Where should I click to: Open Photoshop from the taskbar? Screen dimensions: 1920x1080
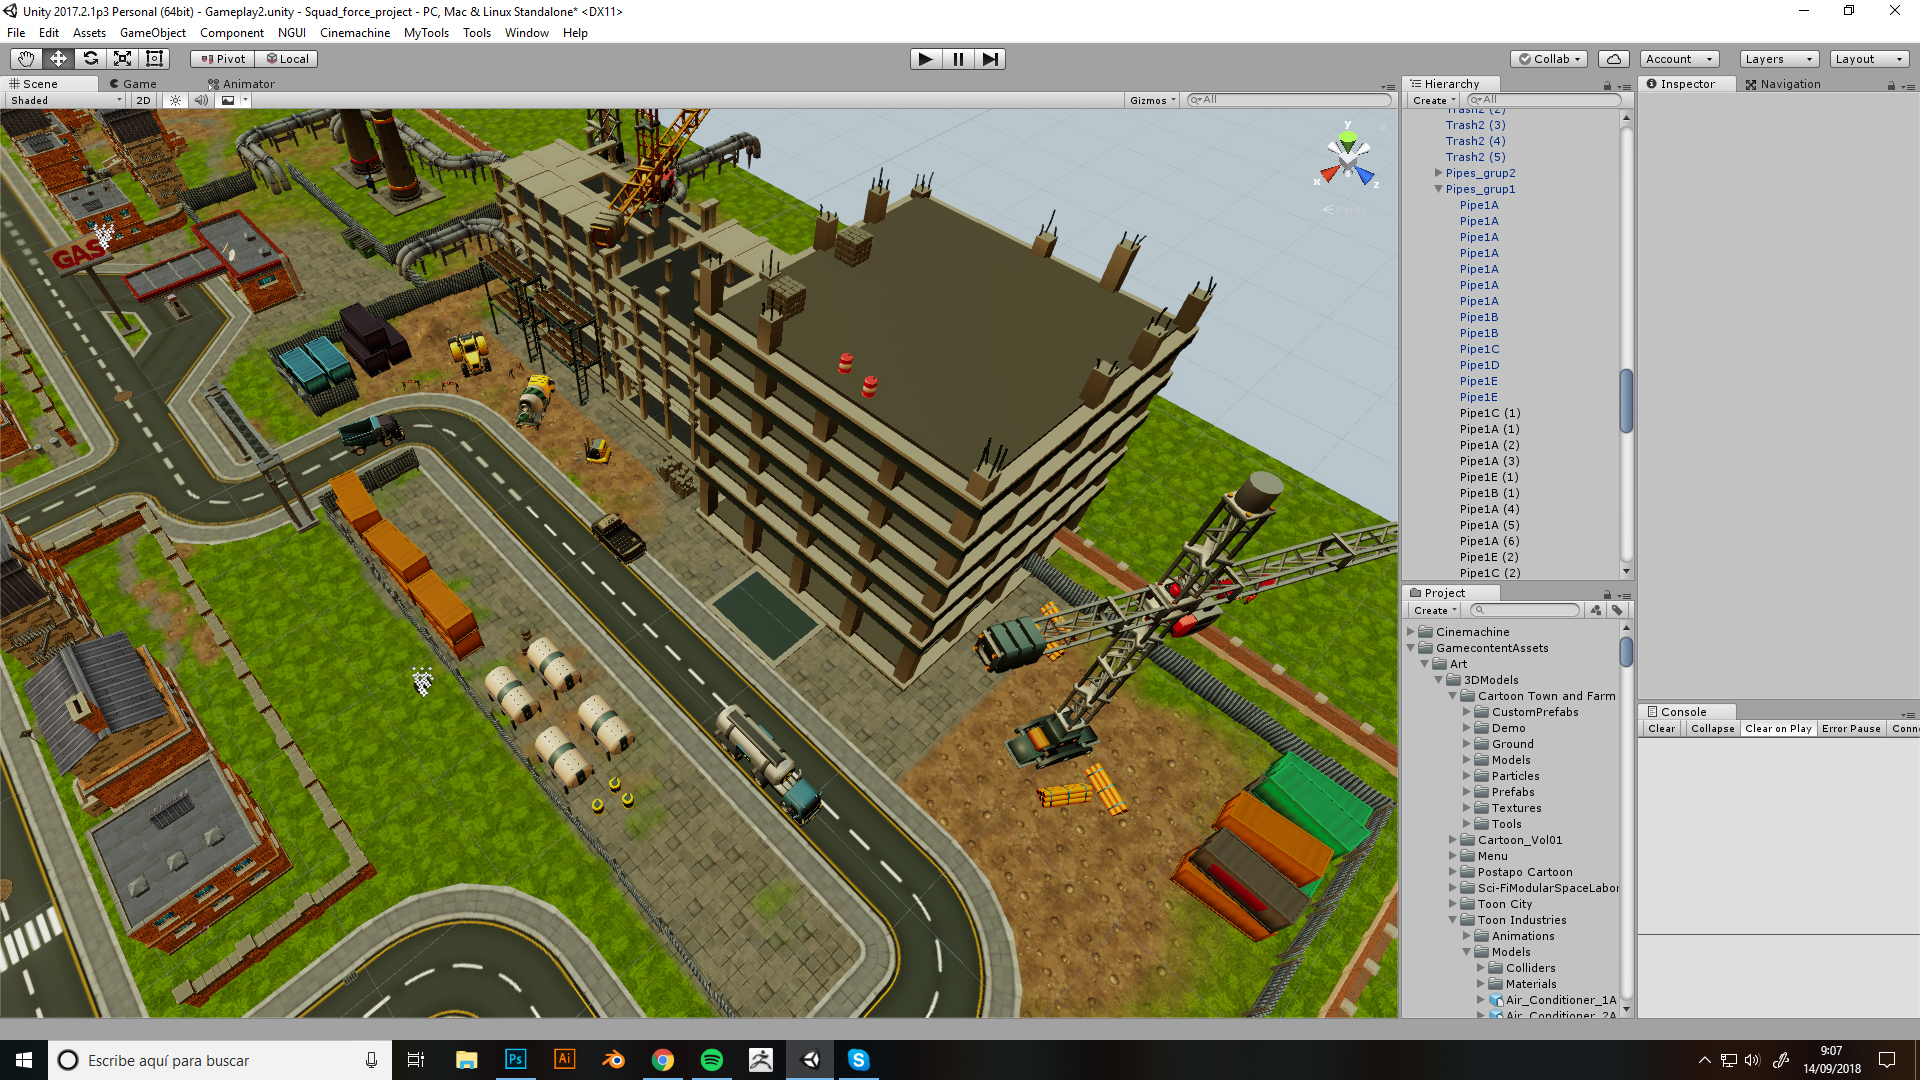pos(515,1060)
